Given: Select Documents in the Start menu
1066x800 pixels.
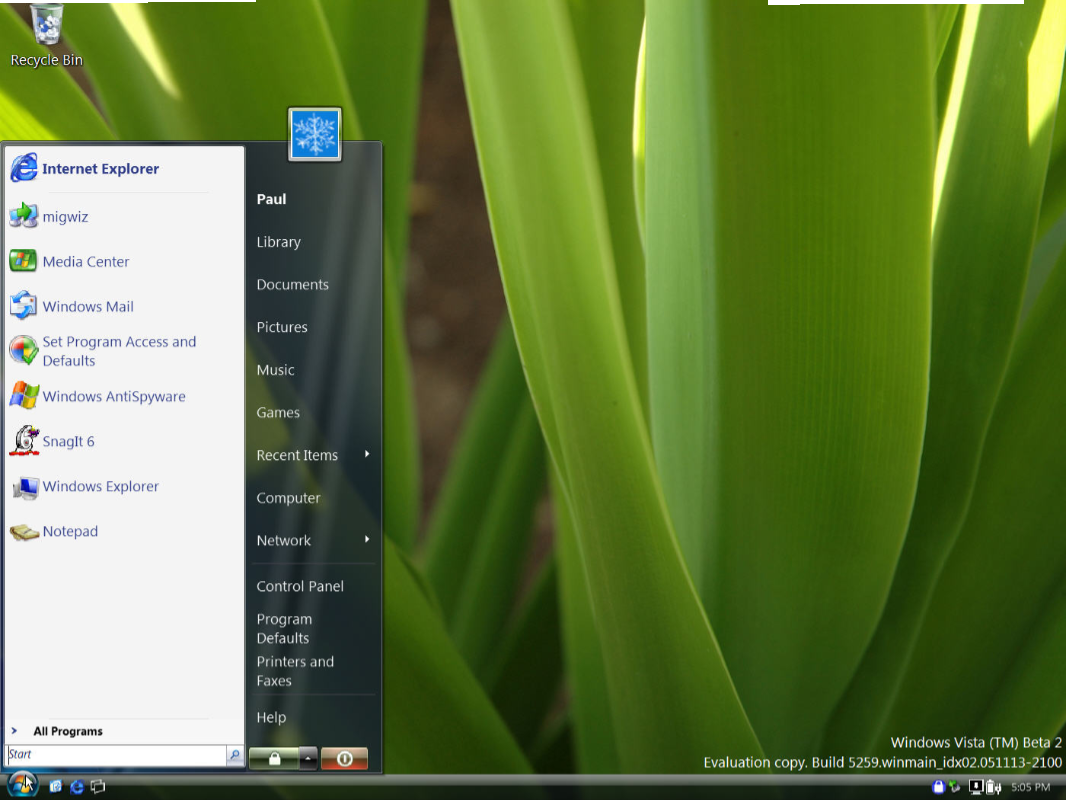Looking at the screenshot, I should [x=292, y=285].
